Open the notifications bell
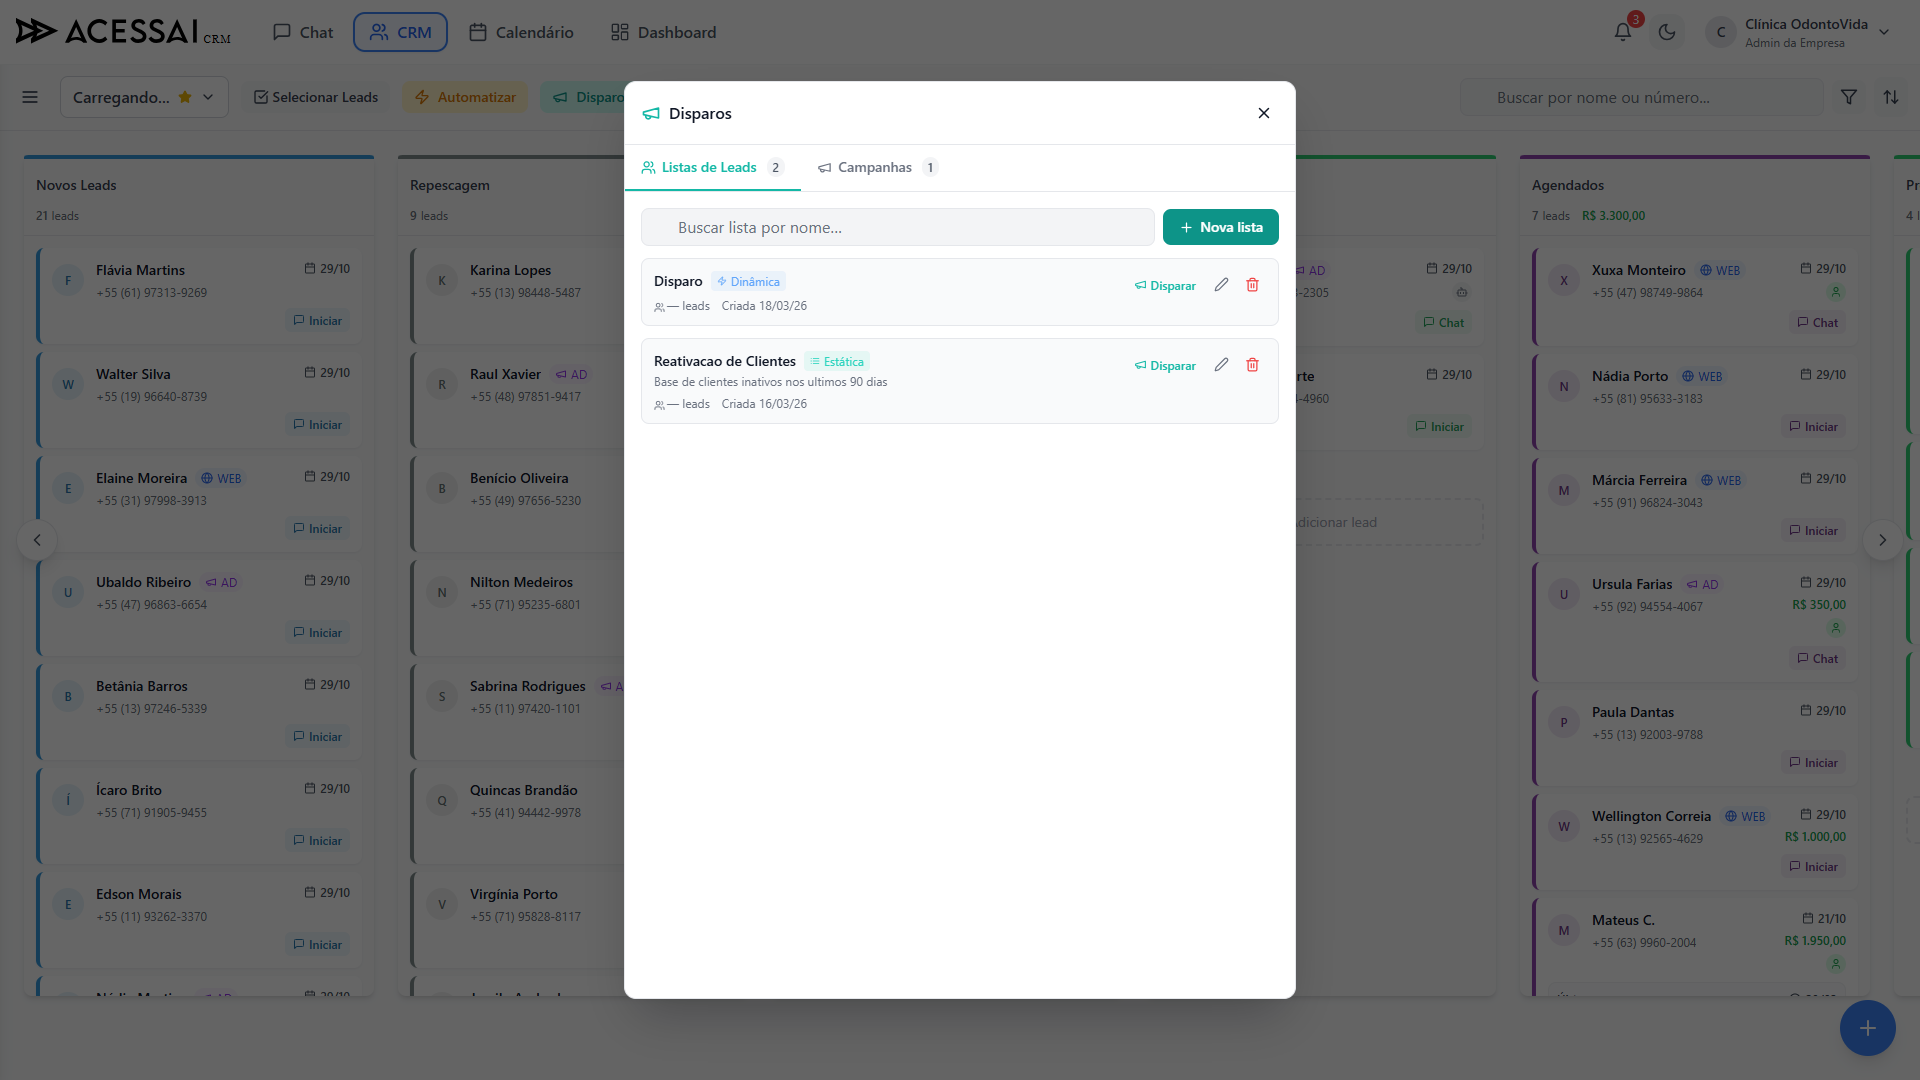The image size is (1920, 1080). [x=1622, y=32]
